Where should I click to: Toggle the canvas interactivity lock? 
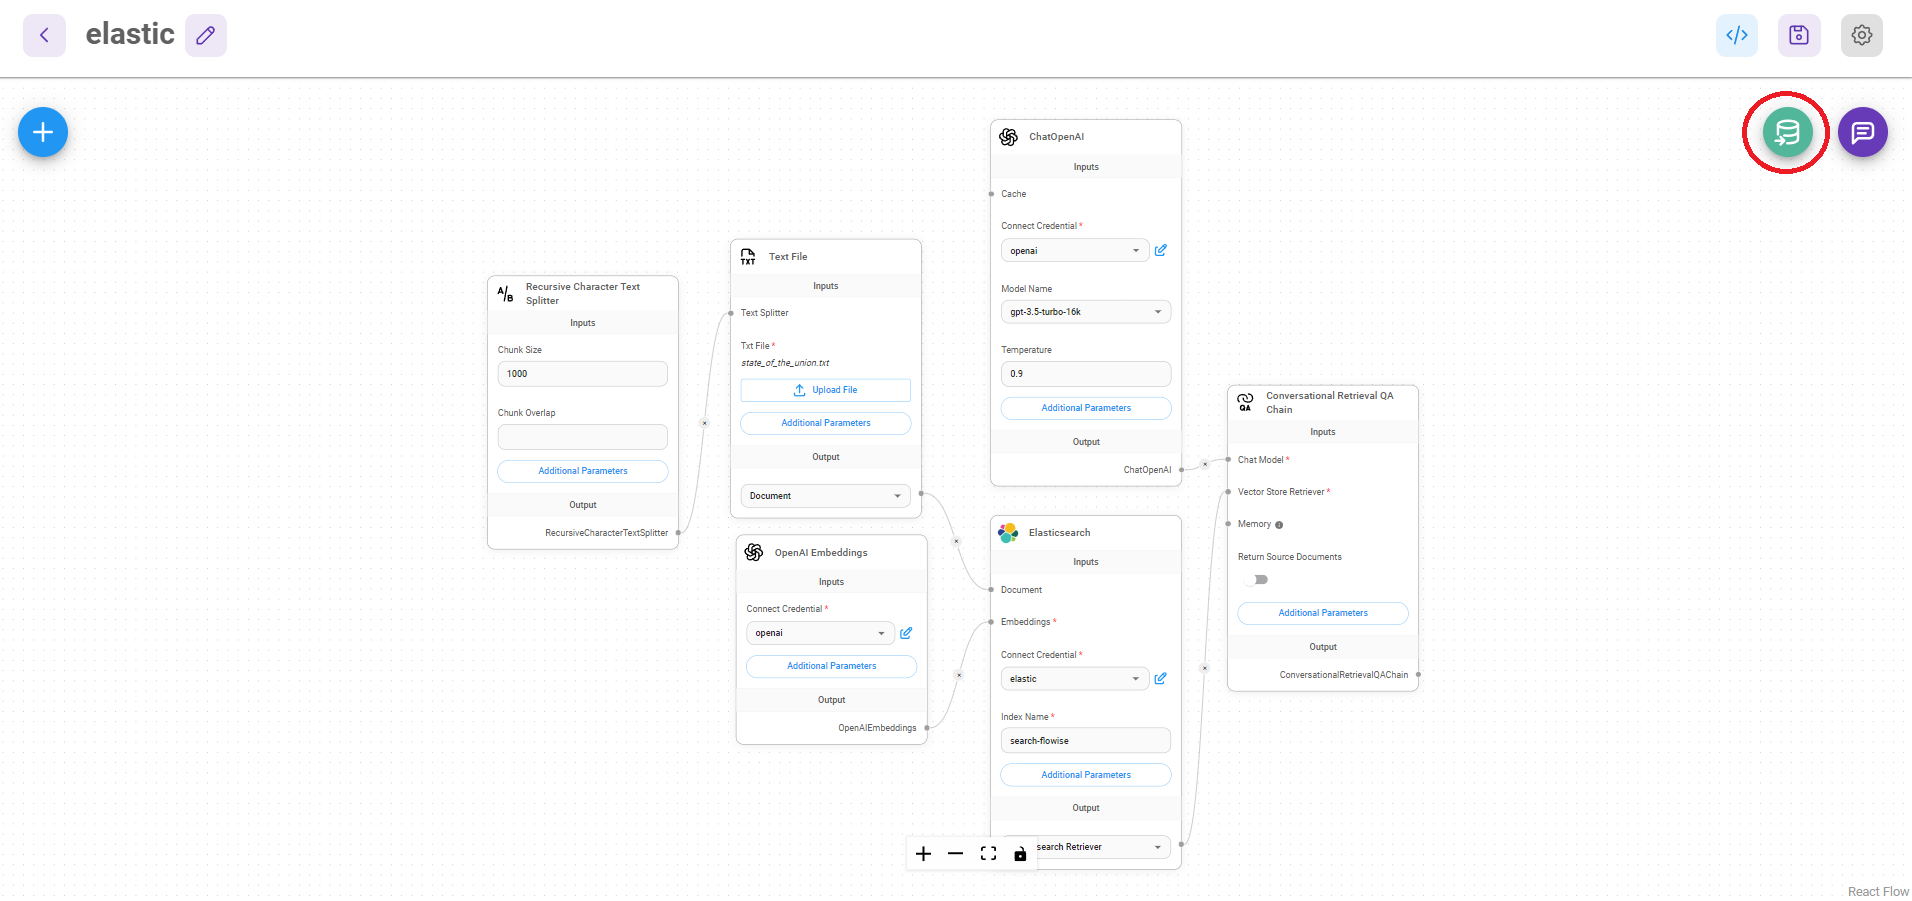pyautogui.click(x=1020, y=853)
